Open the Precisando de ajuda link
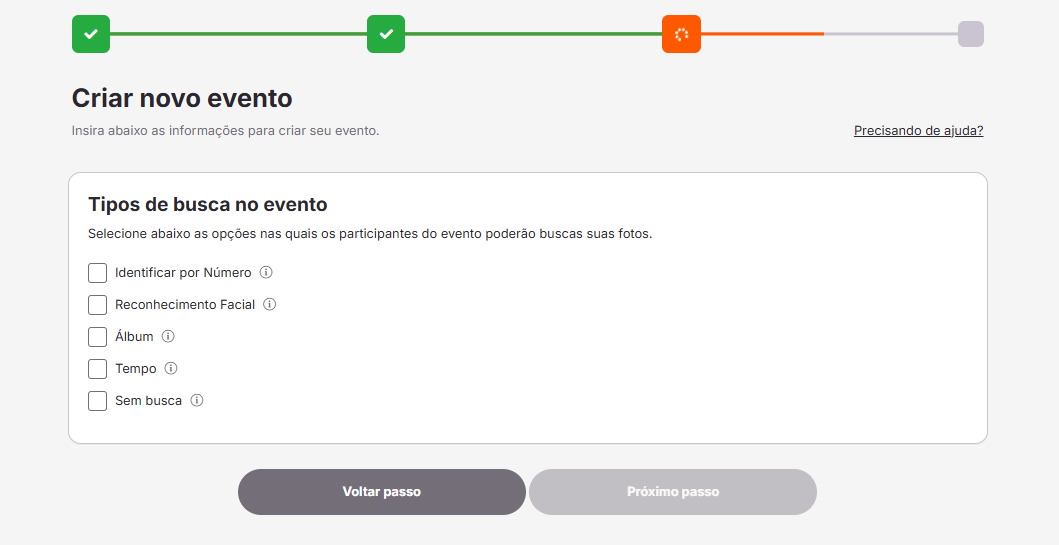 pyautogui.click(x=918, y=130)
